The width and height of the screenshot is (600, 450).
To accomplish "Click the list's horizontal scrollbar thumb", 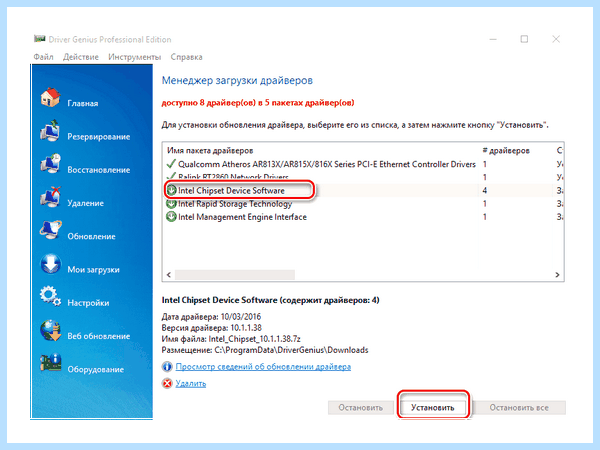I will [235, 275].
